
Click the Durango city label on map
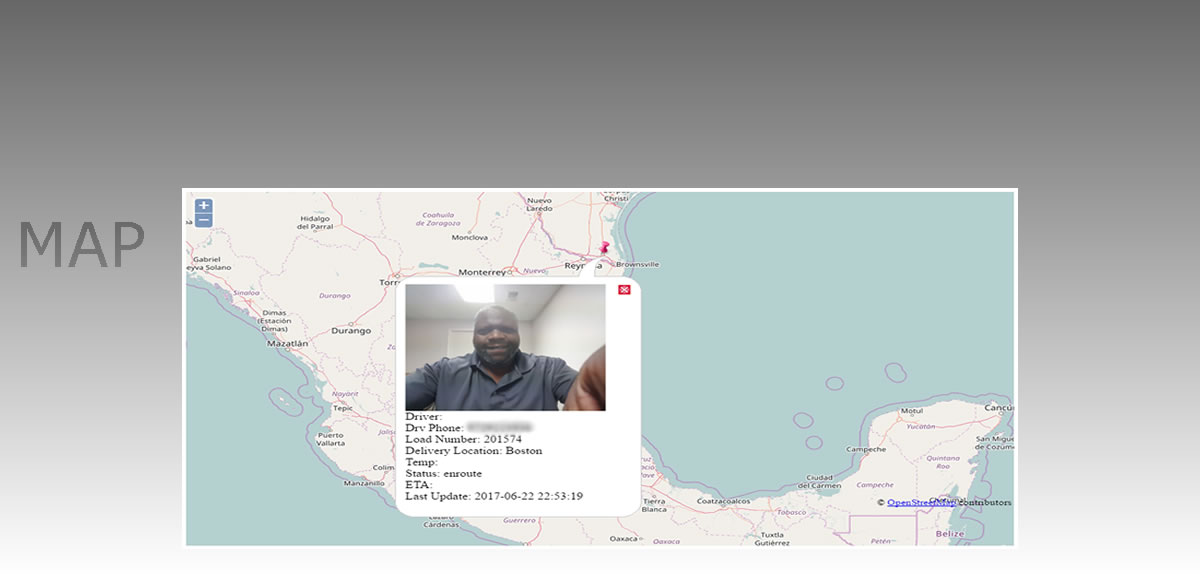coord(351,330)
